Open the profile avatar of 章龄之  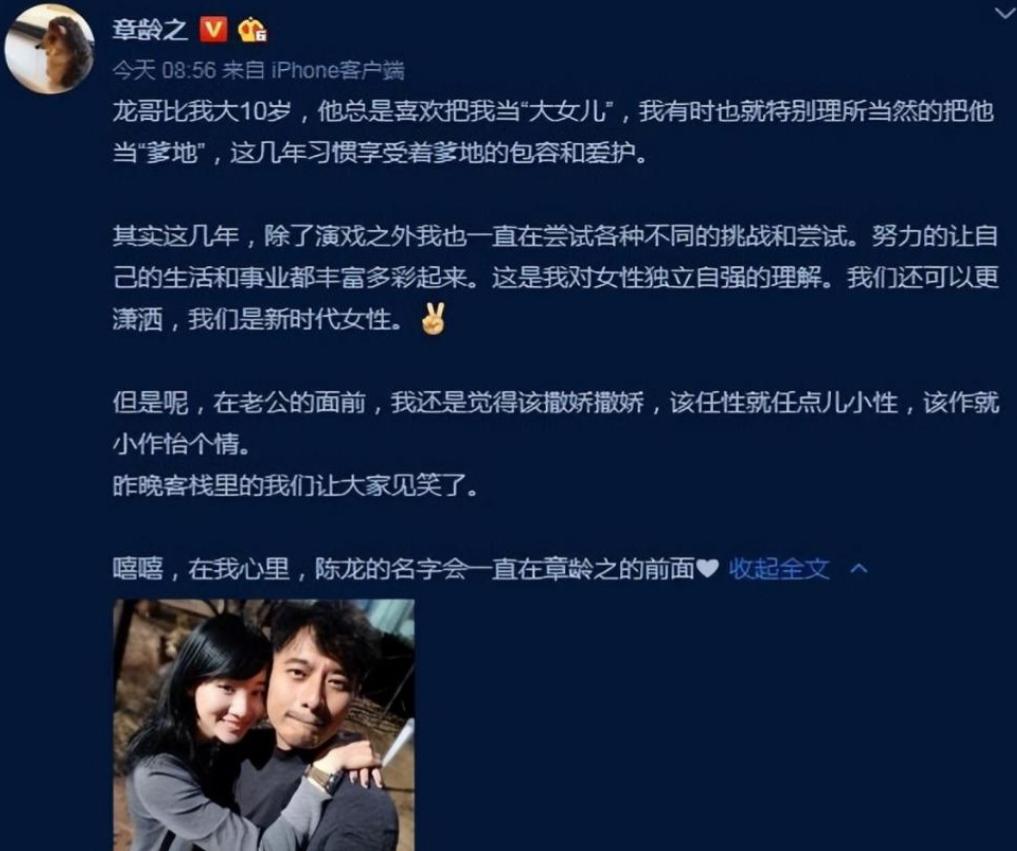coord(49,50)
